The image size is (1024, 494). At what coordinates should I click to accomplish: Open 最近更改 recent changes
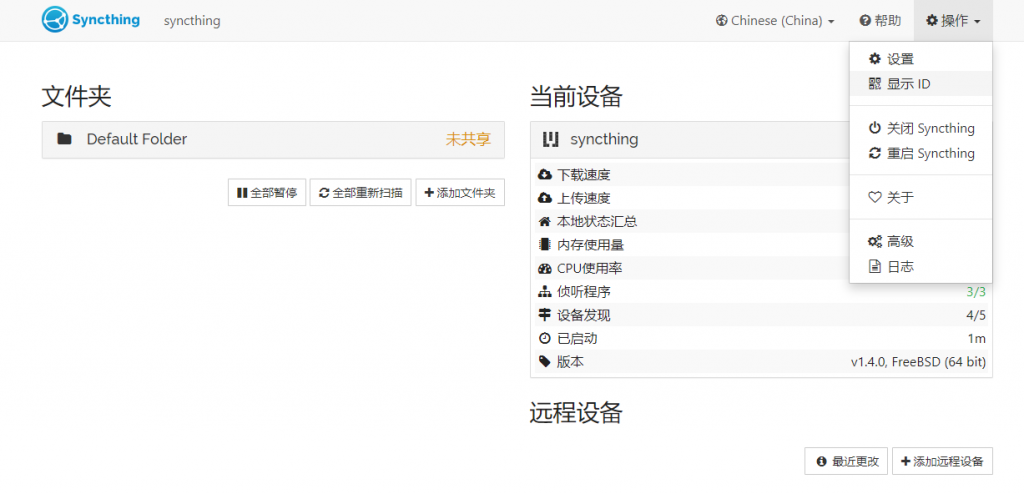pyautogui.click(x=846, y=461)
